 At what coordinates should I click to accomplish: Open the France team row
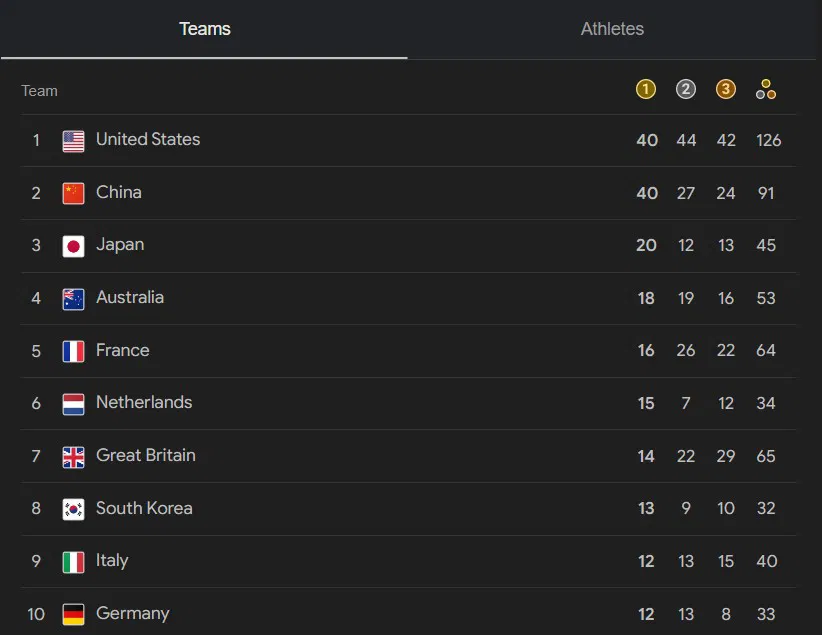408,351
